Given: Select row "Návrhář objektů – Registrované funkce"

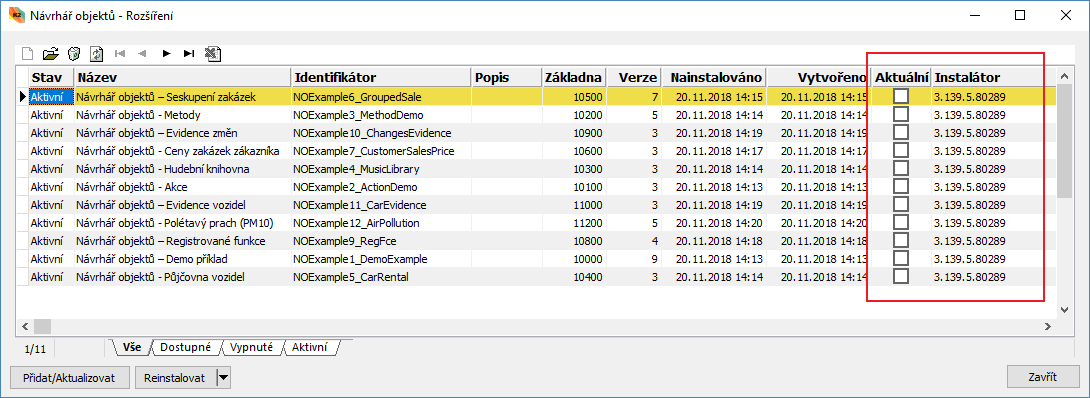Looking at the screenshot, I should pyautogui.click(x=536, y=241).
